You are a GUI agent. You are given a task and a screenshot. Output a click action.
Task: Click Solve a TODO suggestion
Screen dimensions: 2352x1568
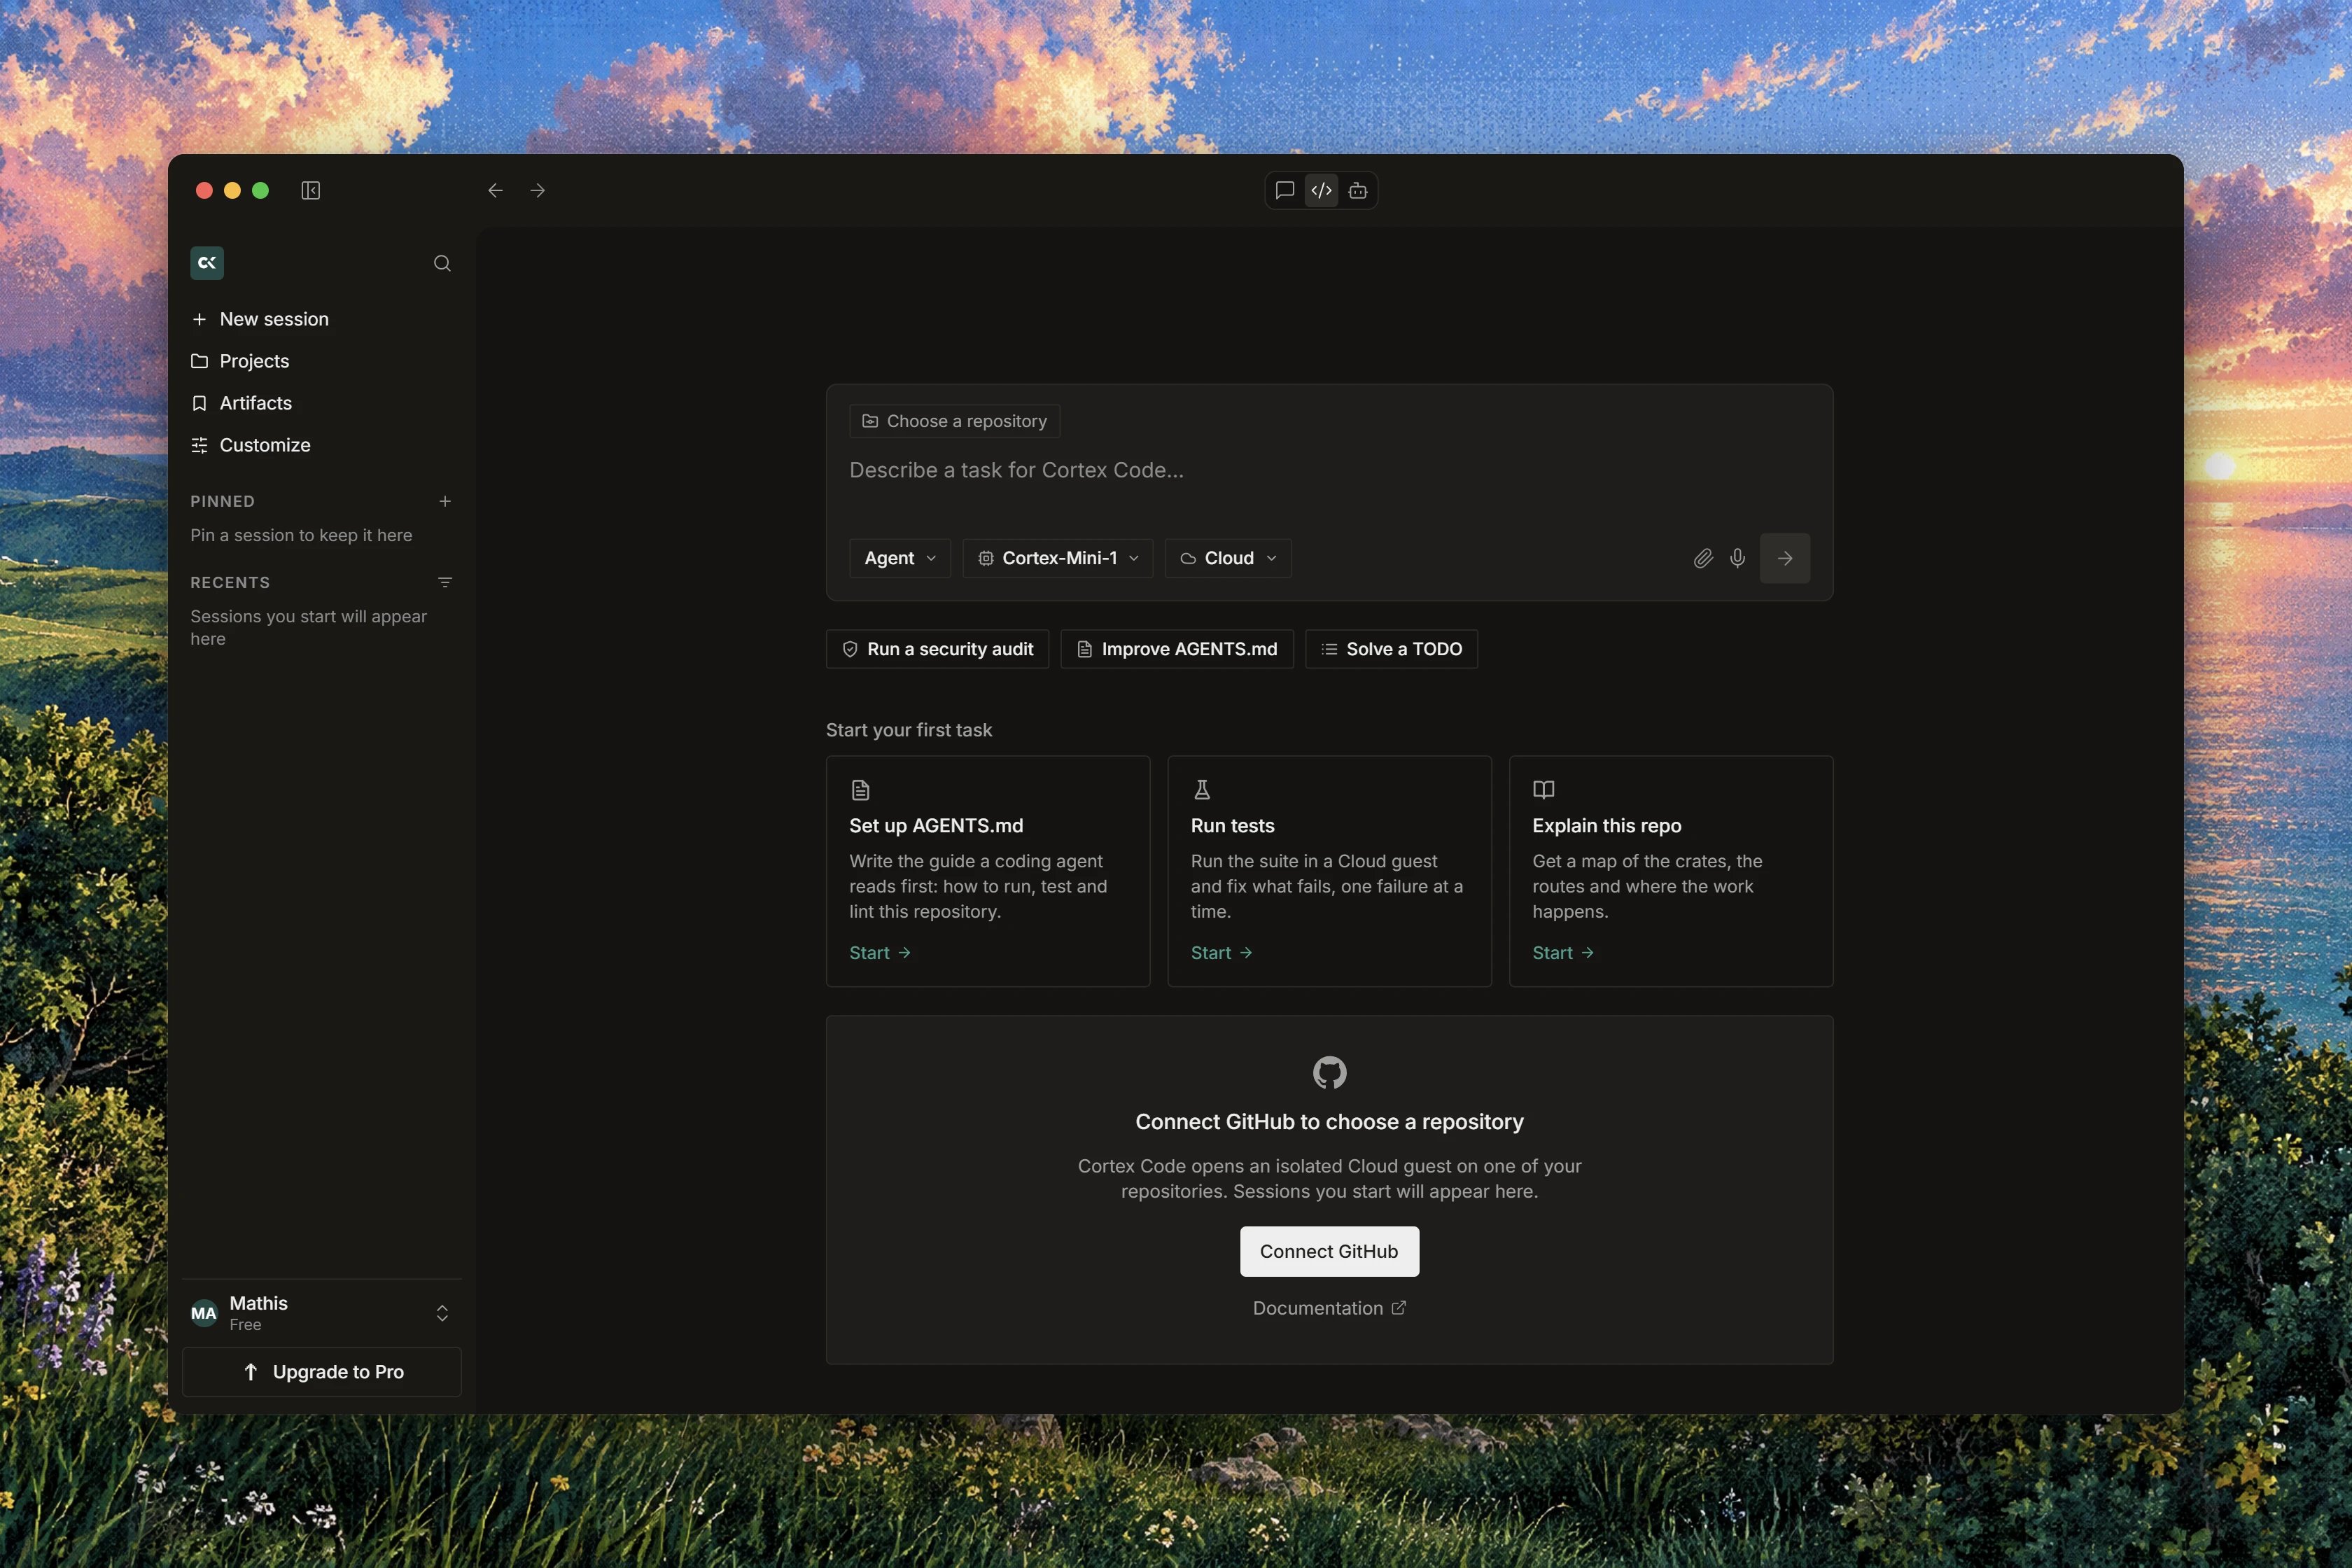(x=1391, y=649)
